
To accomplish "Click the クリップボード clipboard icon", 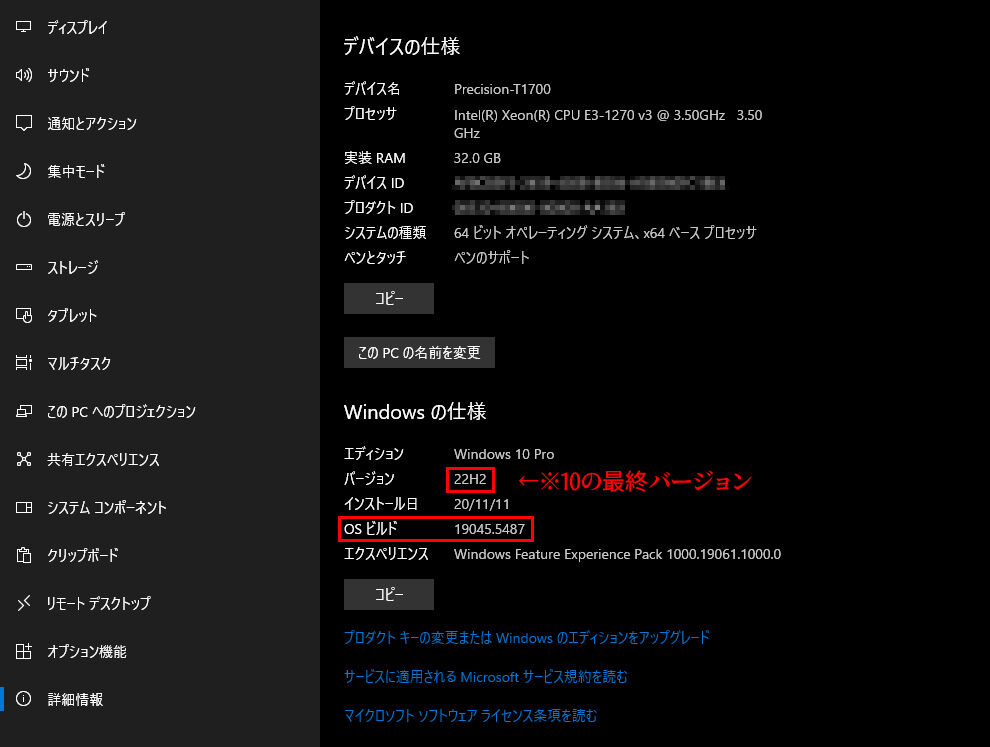I will click(25, 556).
